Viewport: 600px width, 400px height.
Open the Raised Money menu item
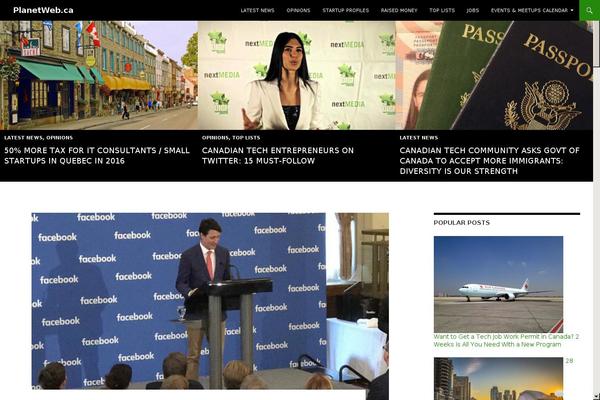coord(399,10)
